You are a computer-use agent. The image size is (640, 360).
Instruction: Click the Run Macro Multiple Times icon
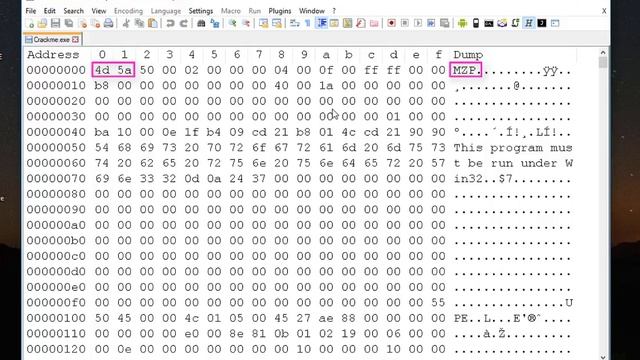[431, 24]
